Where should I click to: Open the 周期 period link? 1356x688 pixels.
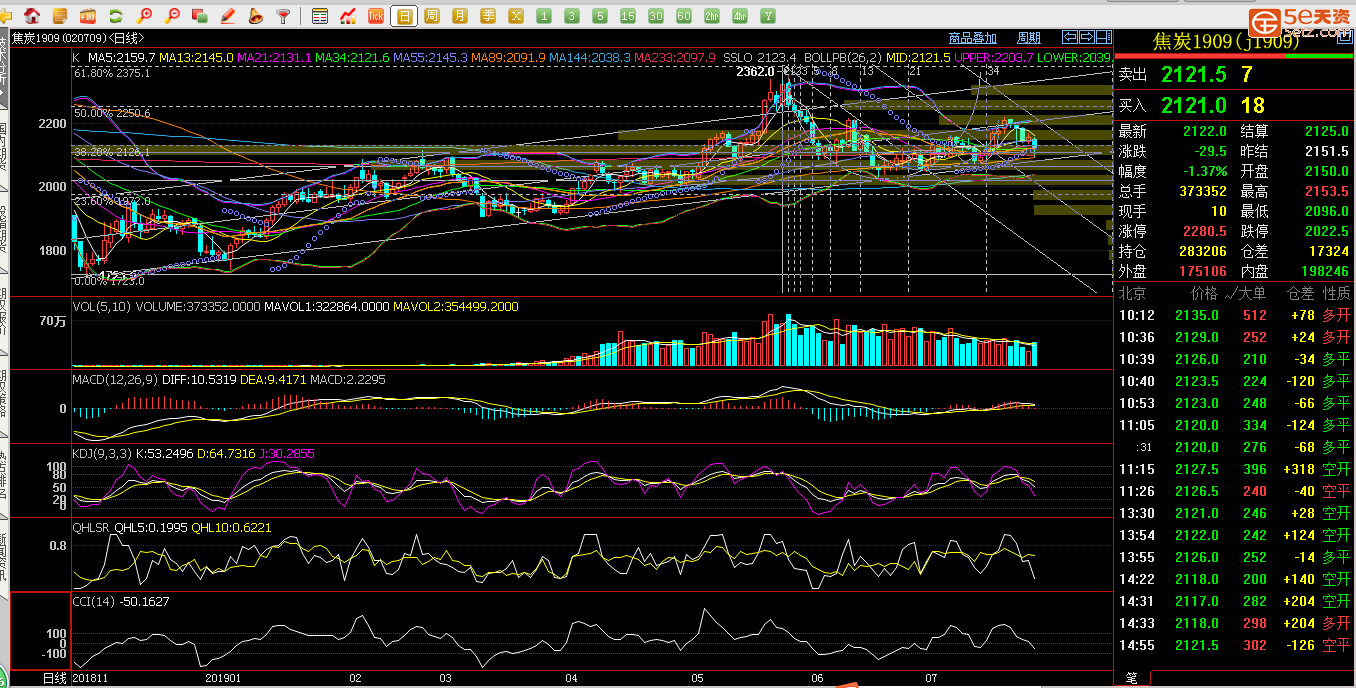pos(1028,38)
